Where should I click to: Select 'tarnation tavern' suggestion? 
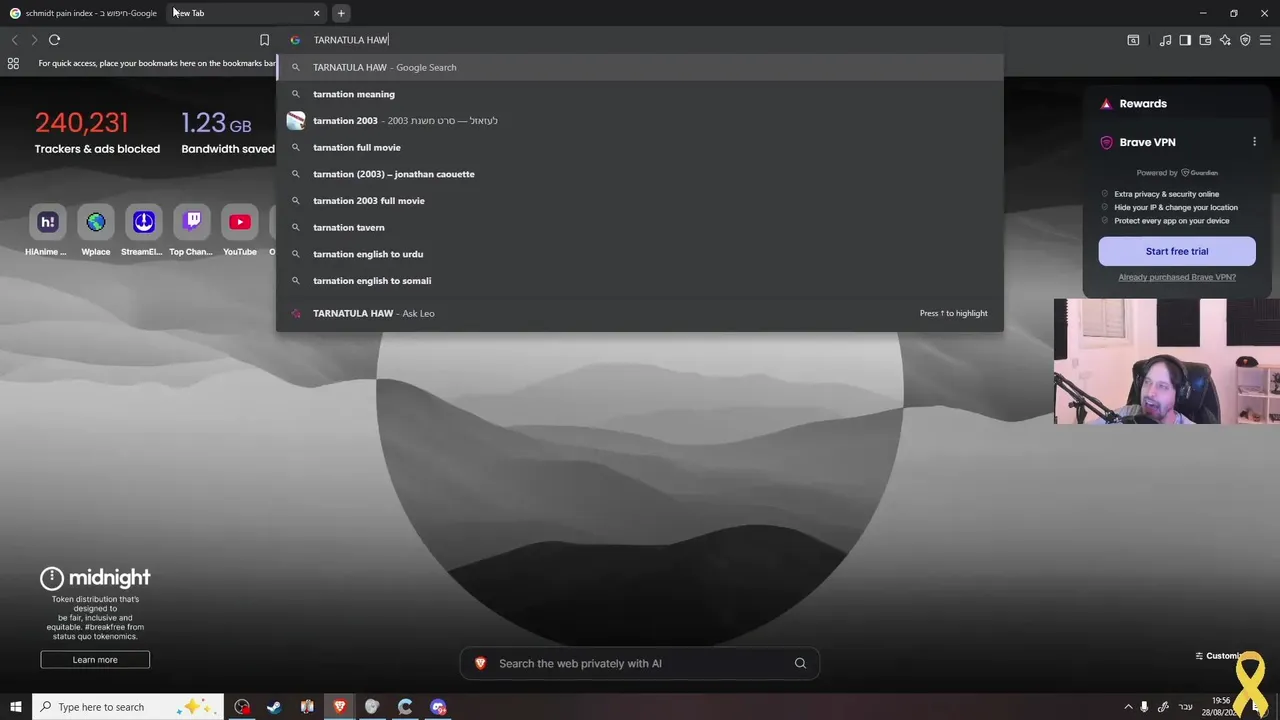point(640,227)
